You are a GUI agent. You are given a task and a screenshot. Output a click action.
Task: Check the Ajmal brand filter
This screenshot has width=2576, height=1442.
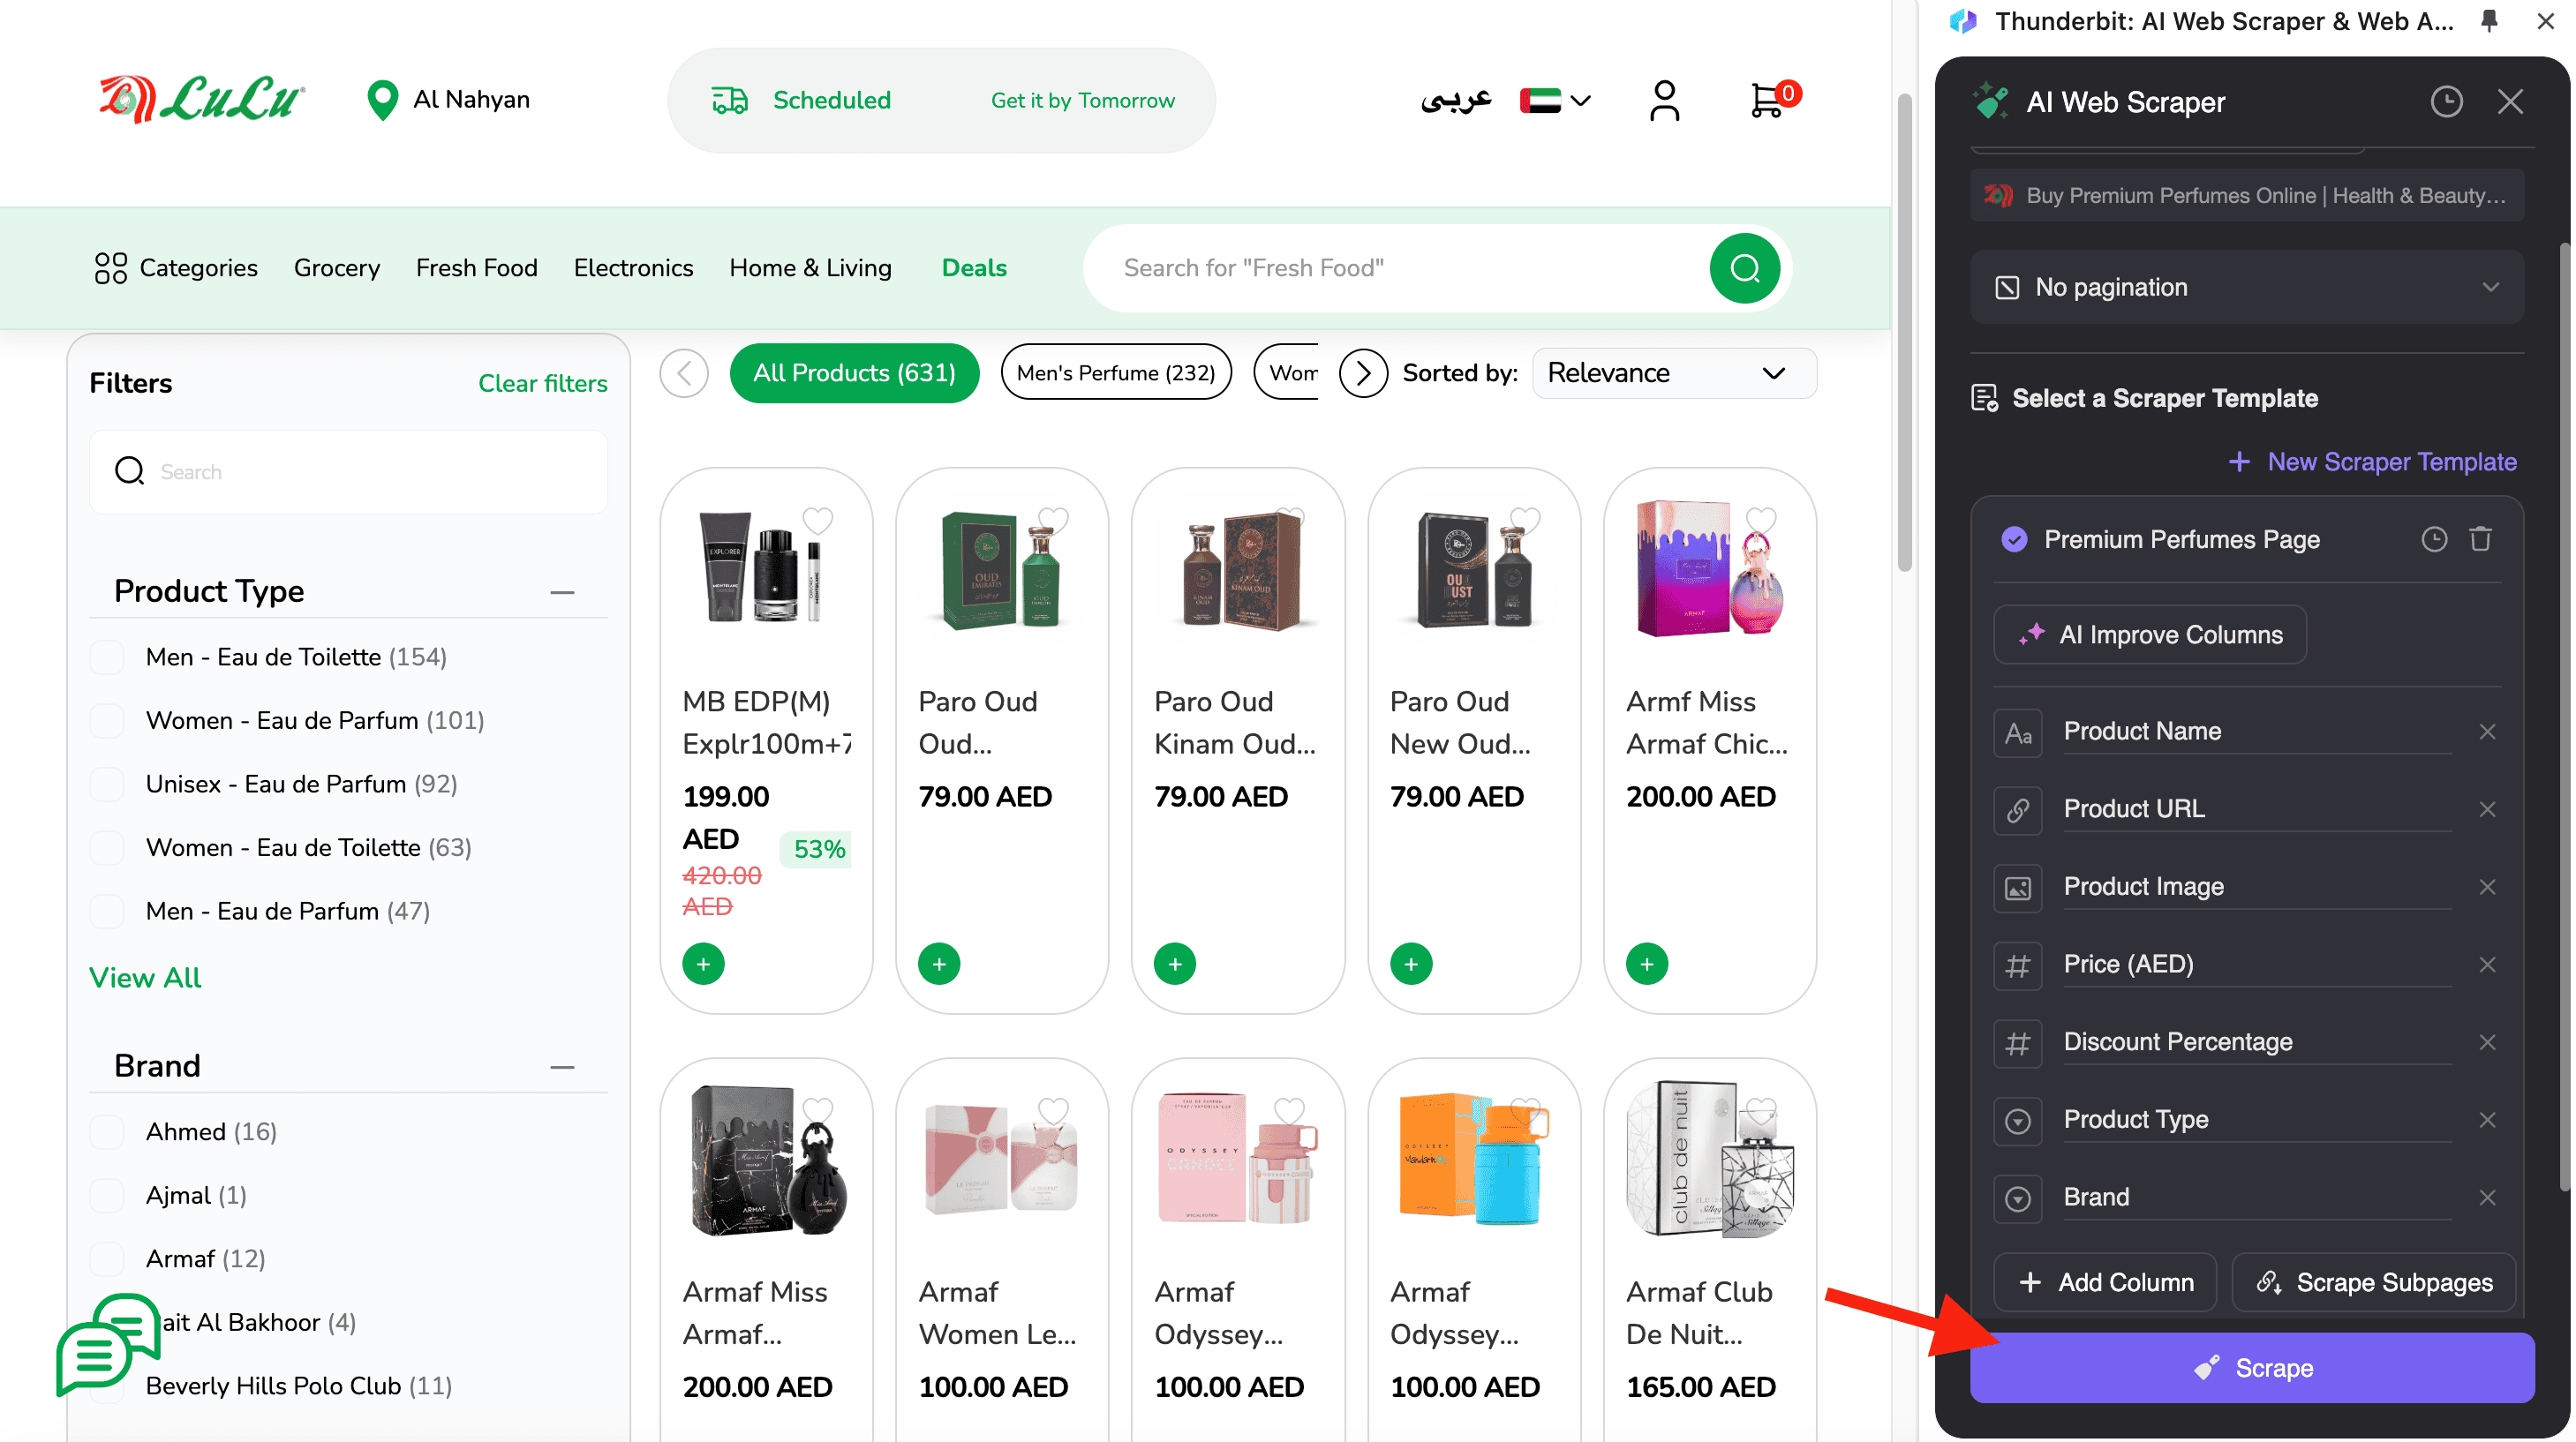point(107,1195)
